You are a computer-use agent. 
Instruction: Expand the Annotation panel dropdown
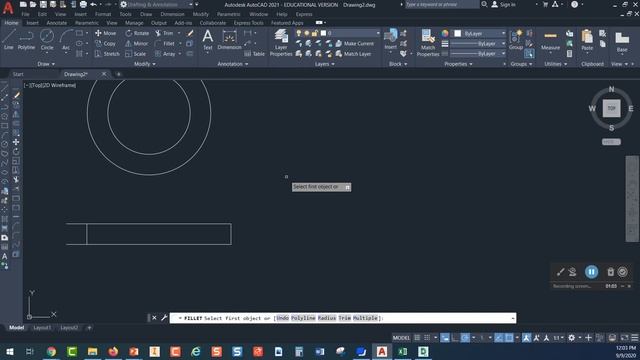233,64
